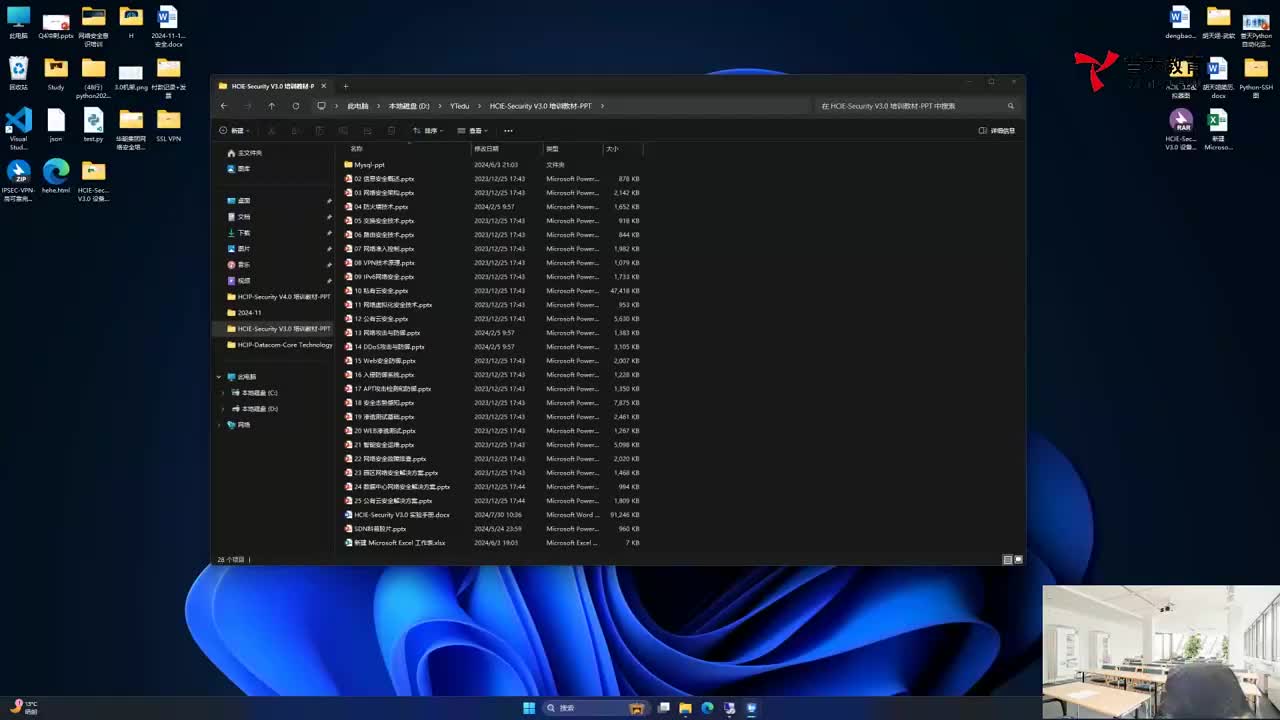
Task: Select the IPSEC-VPN zip desktop icon
Action: pyautogui.click(x=18, y=180)
